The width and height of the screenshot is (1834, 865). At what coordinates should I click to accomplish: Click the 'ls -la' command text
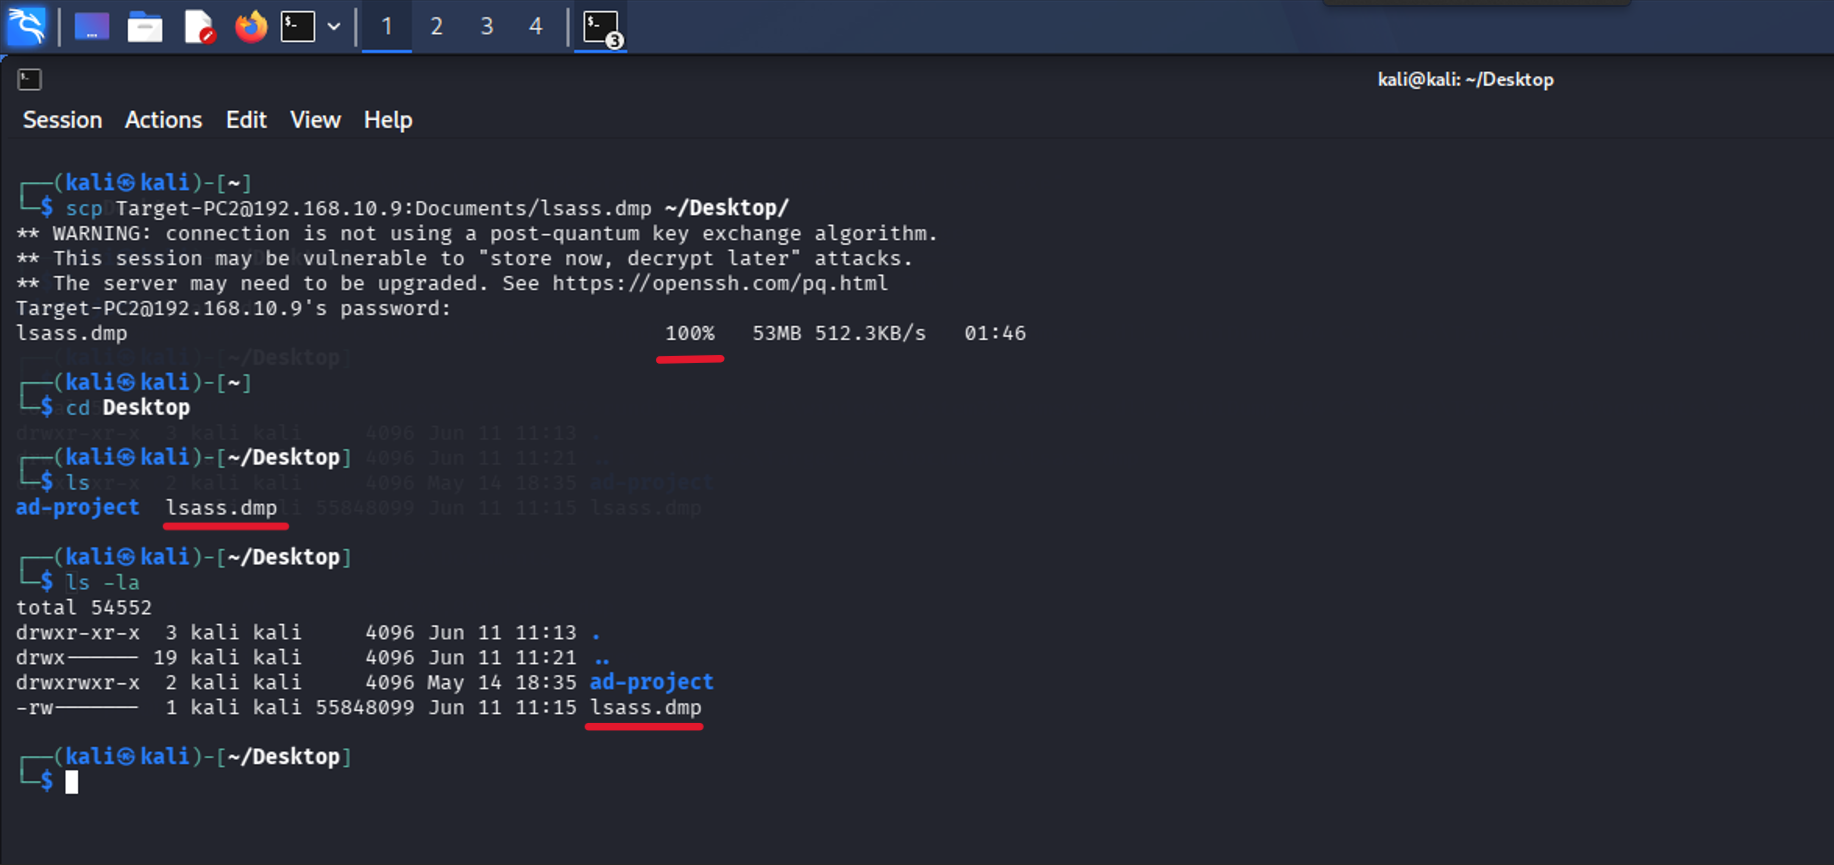click(102, 582)
